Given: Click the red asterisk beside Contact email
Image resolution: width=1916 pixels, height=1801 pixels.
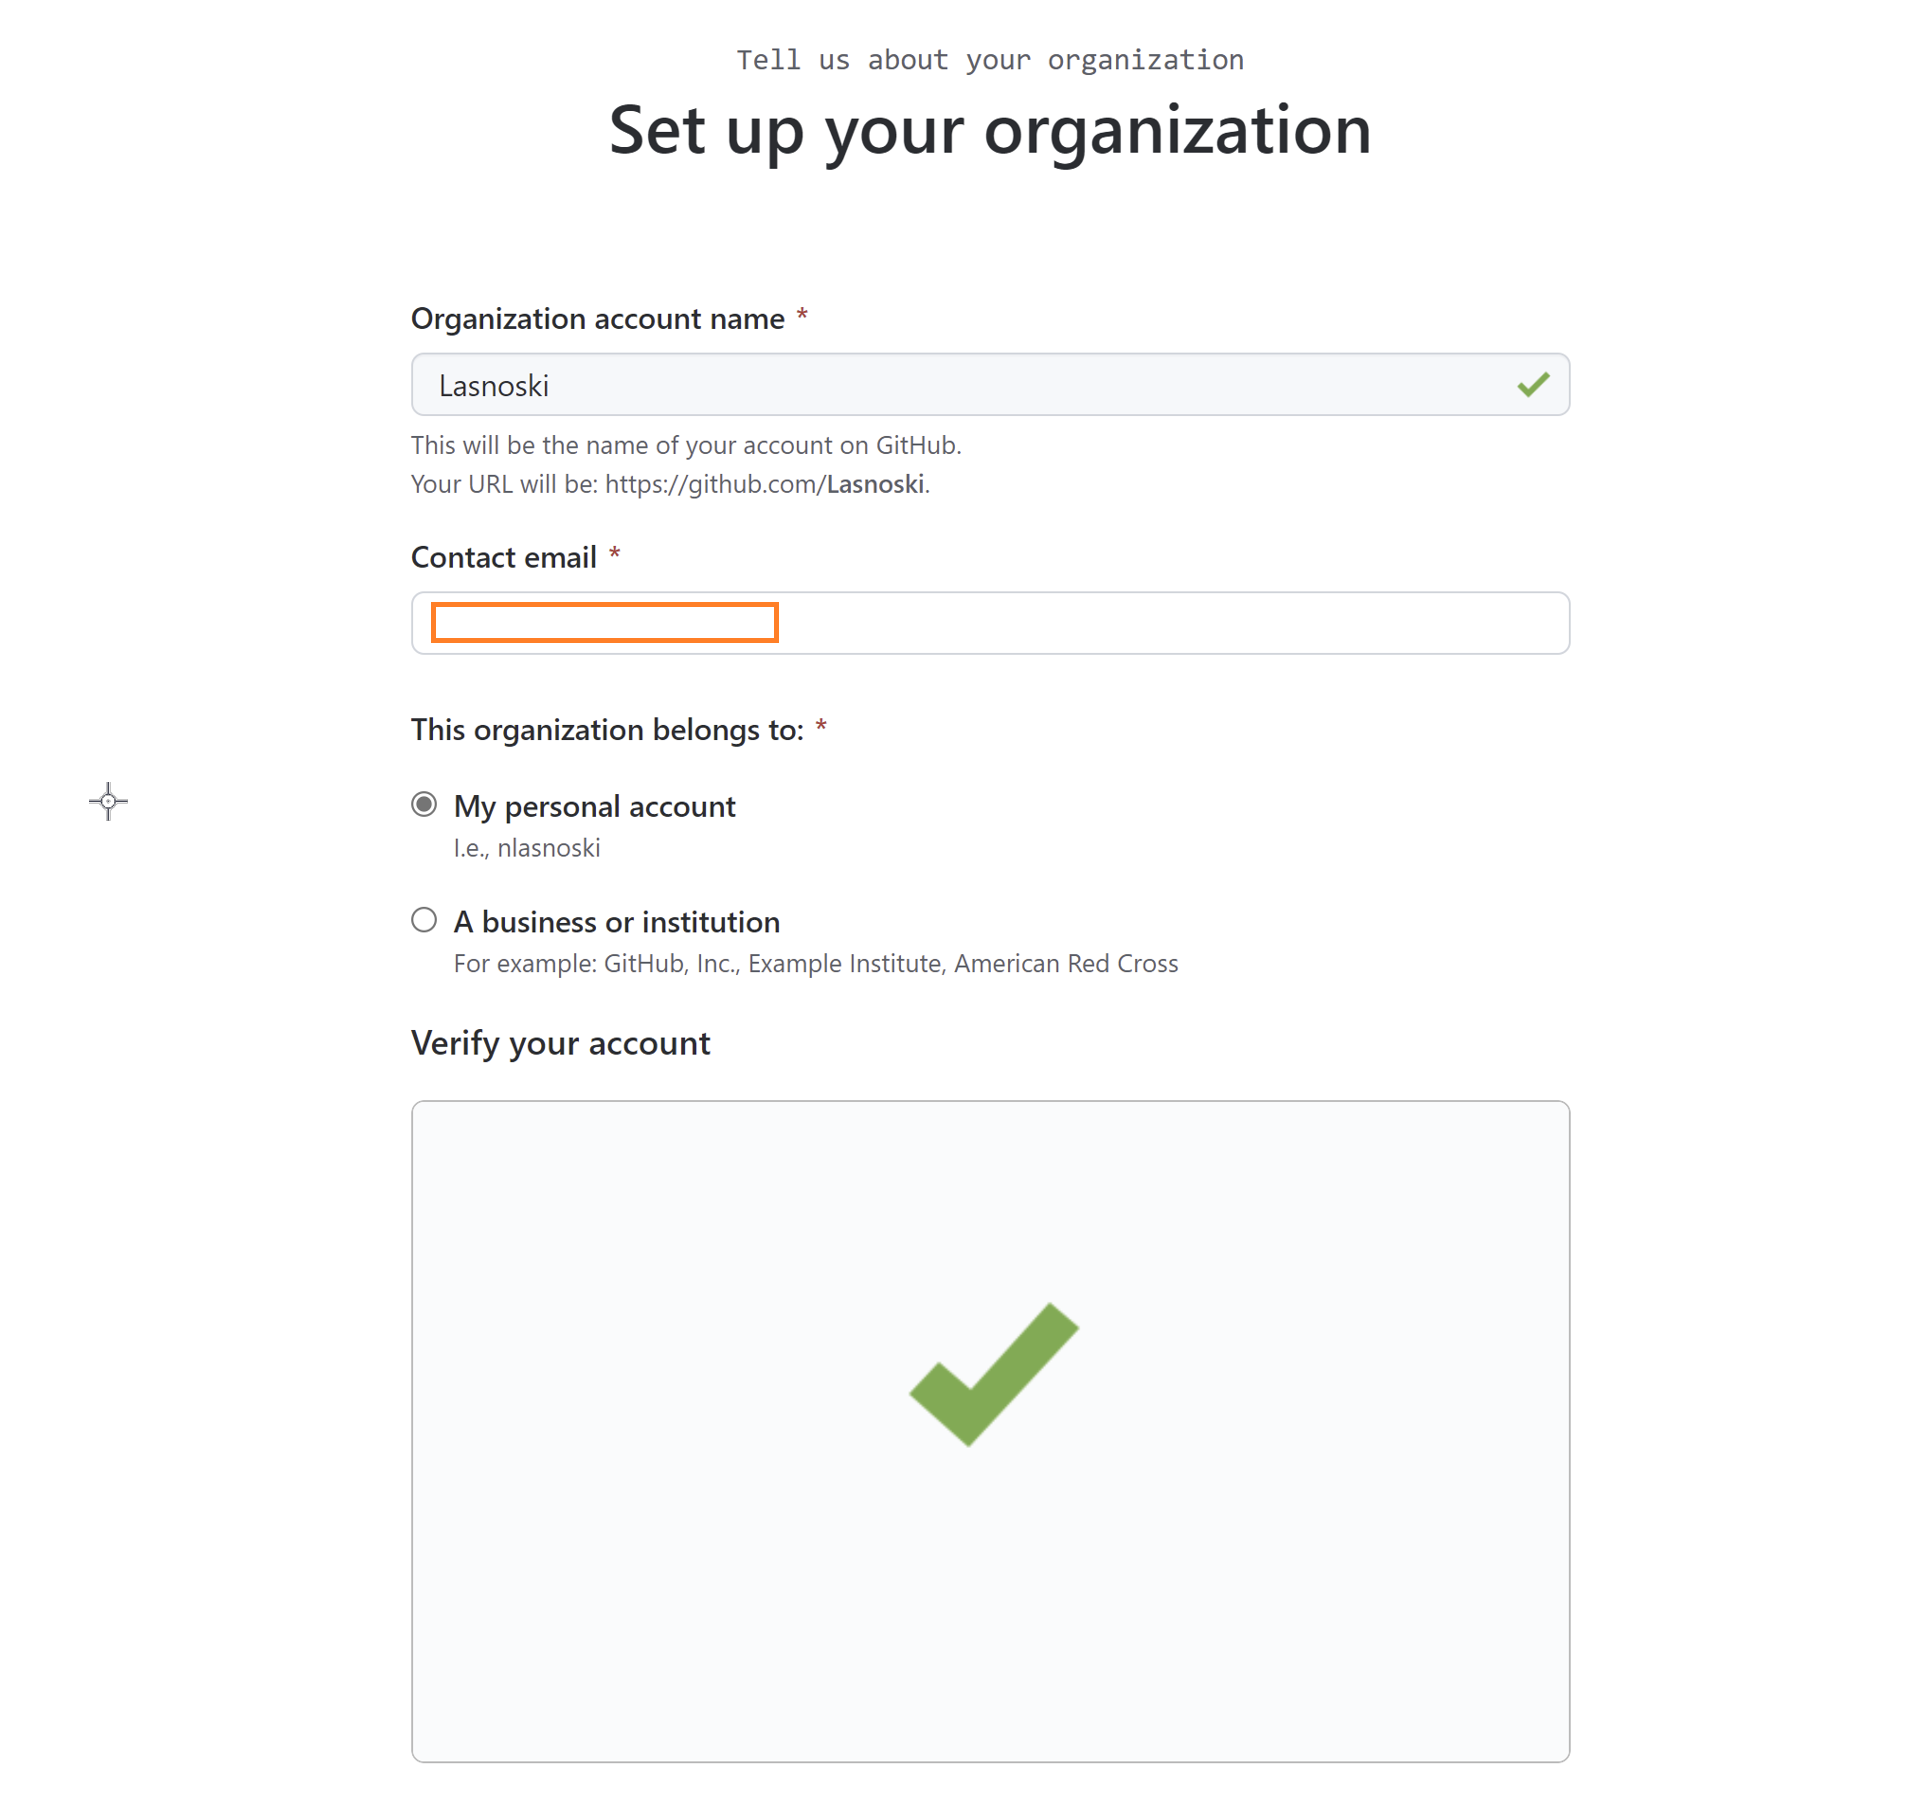Looking at the screenshot, I should pos(615,555).
